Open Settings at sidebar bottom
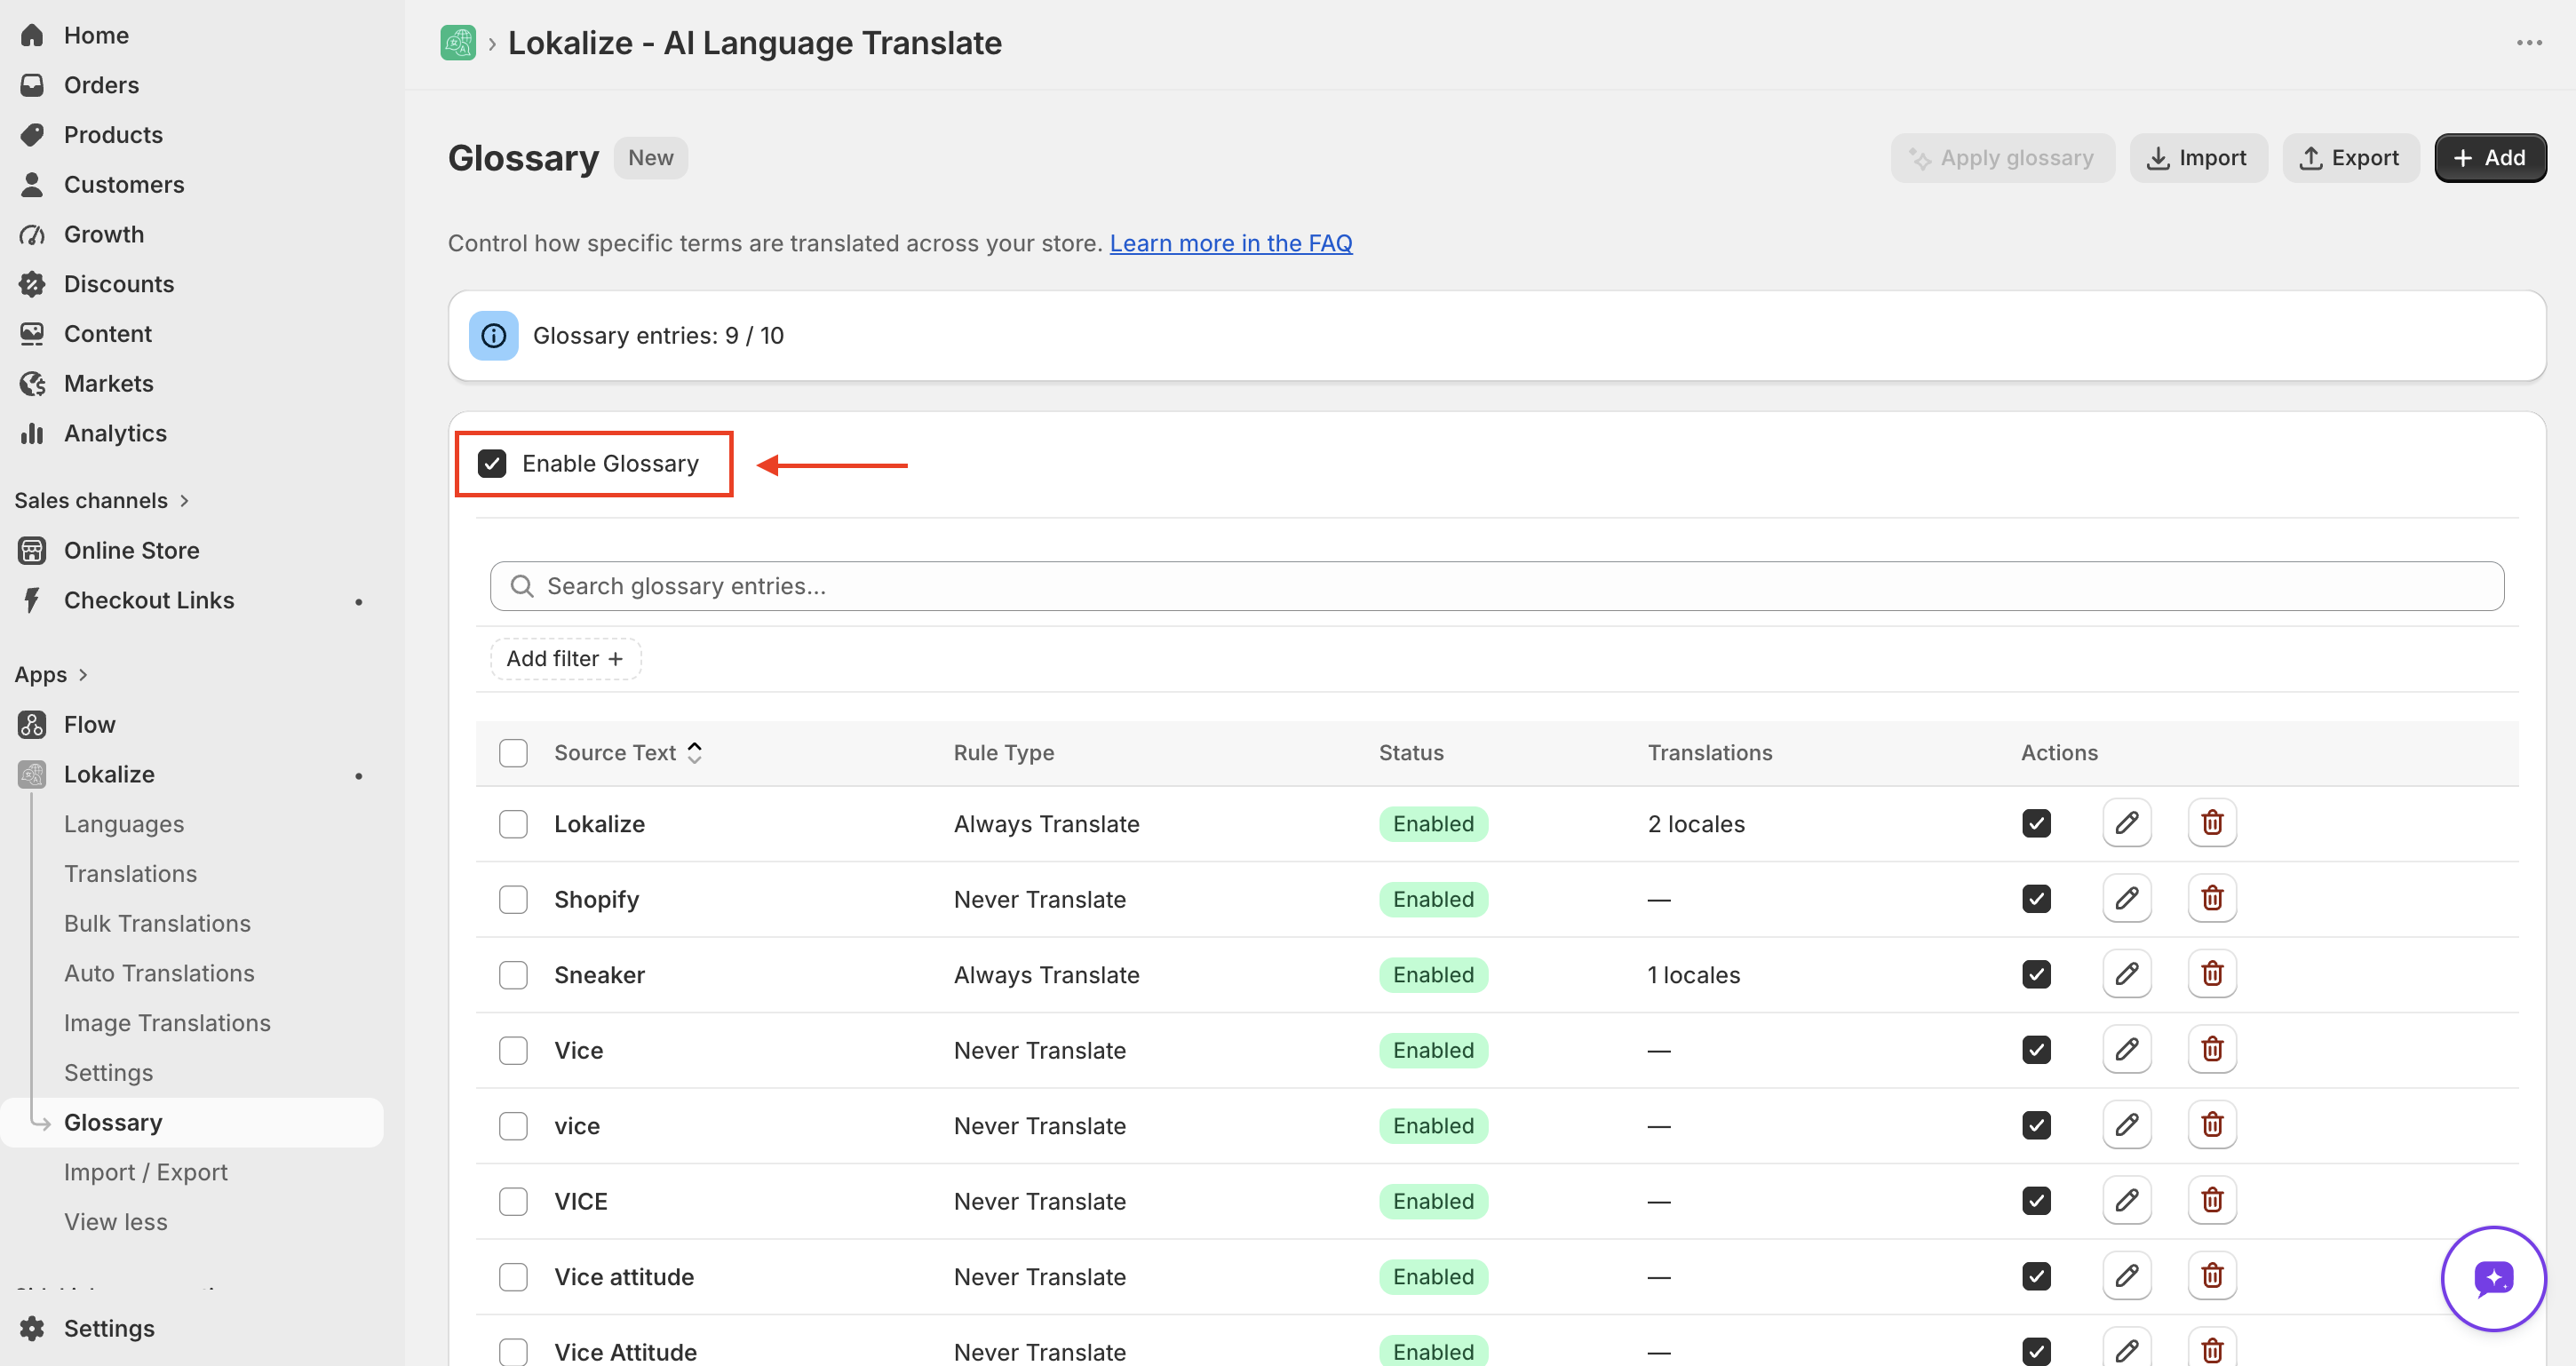Viewport: 2576px width, 1366px height. pos(109,1329)
